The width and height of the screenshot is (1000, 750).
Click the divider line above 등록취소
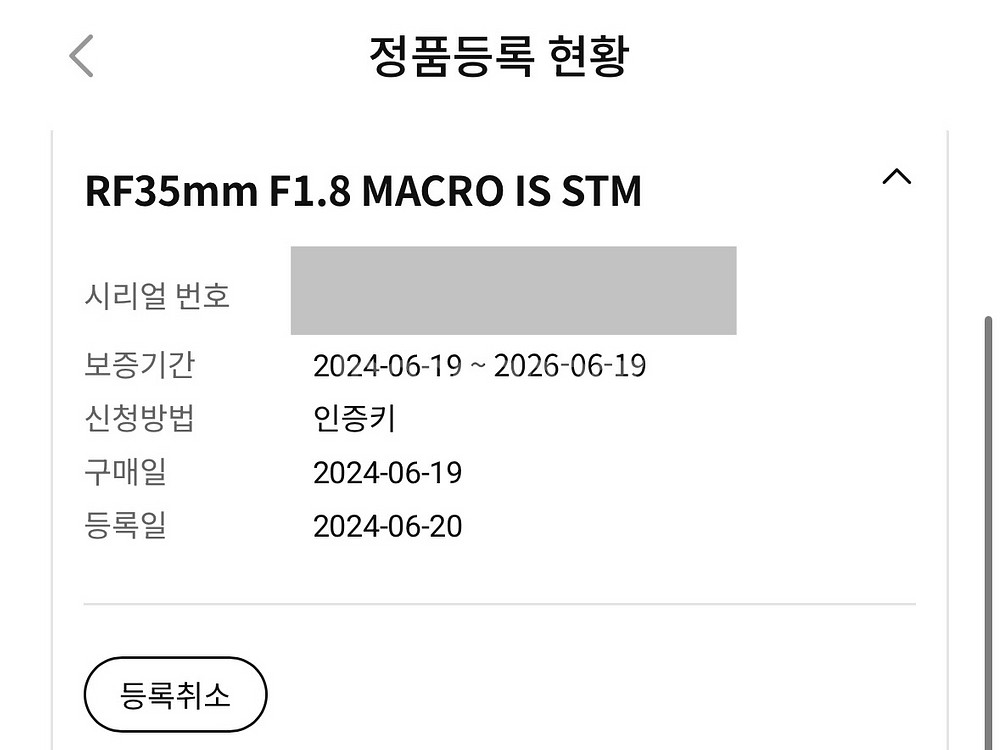(499, 604)
